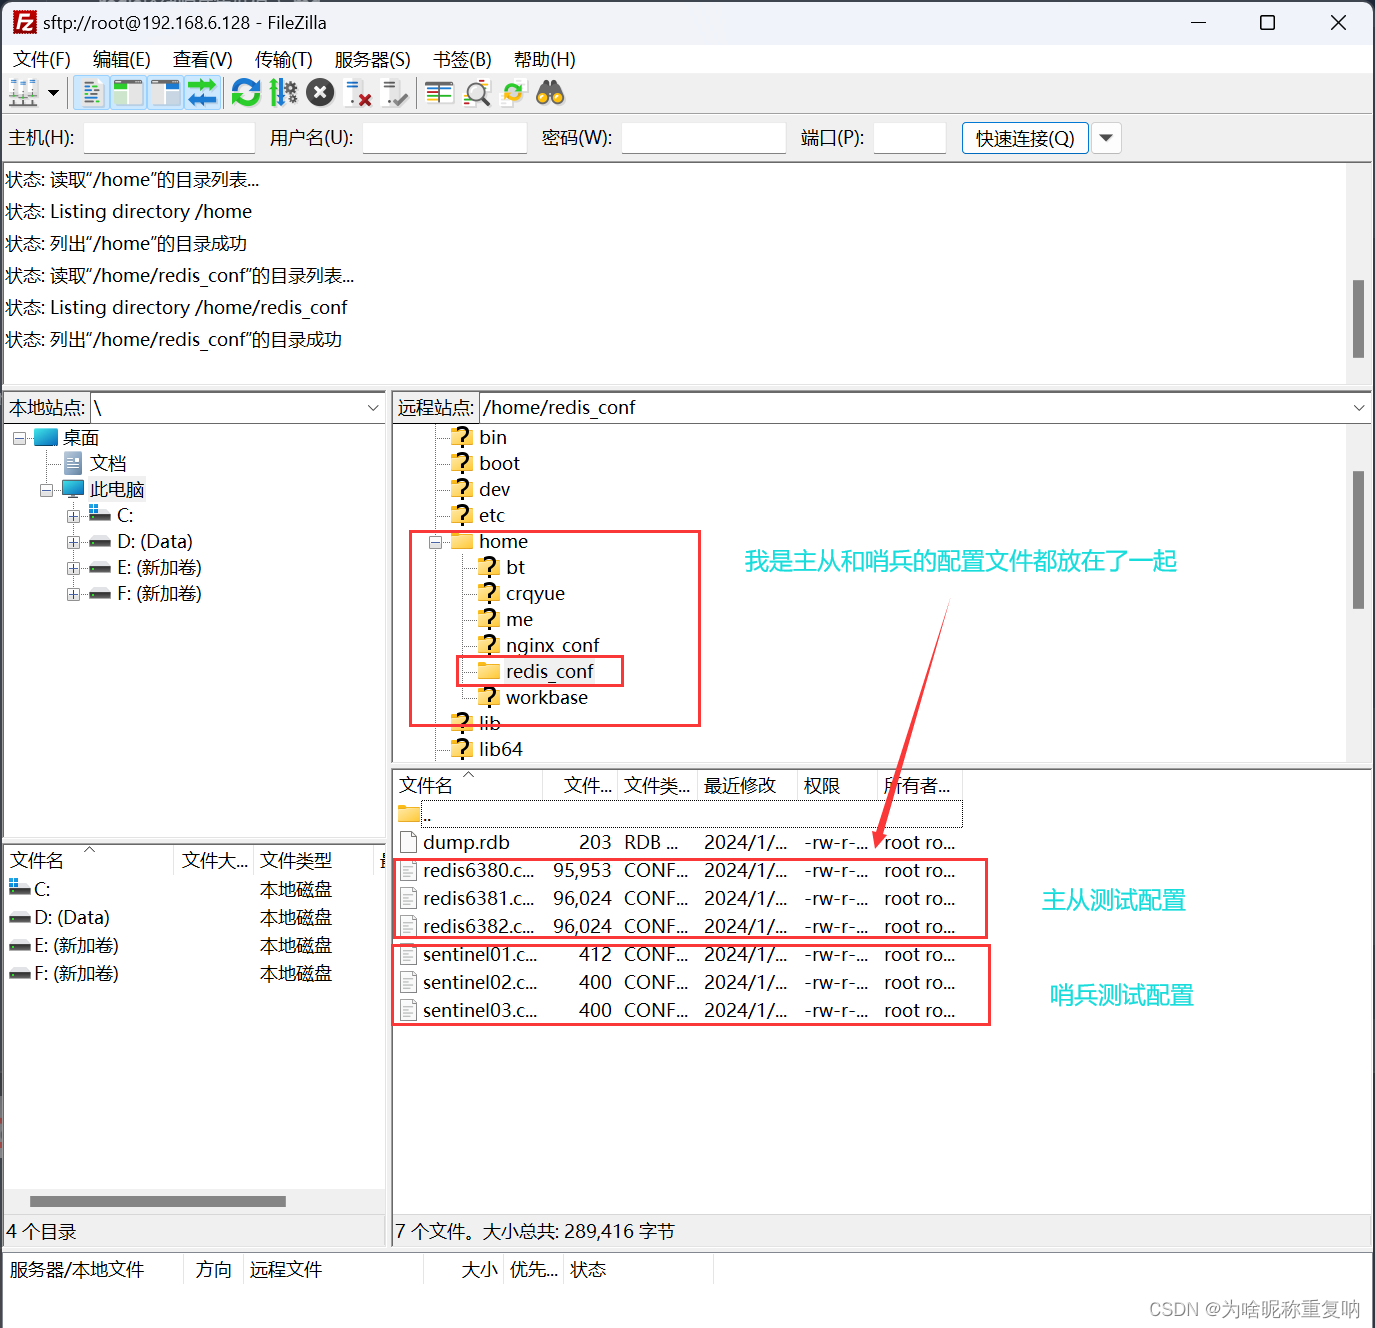Click the message log vertical scrollbar

(x=1358, y=318)
